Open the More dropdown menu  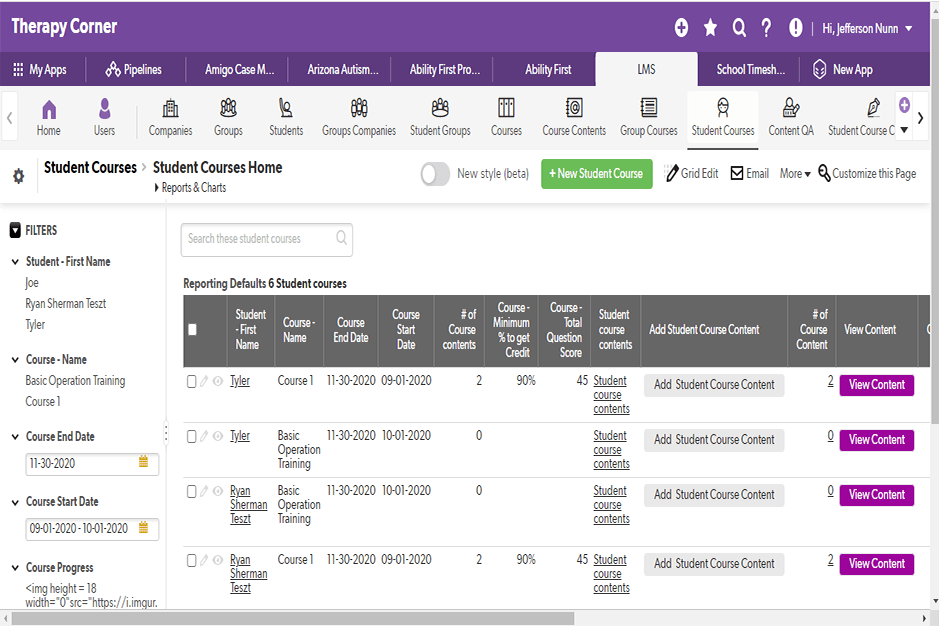795,174
